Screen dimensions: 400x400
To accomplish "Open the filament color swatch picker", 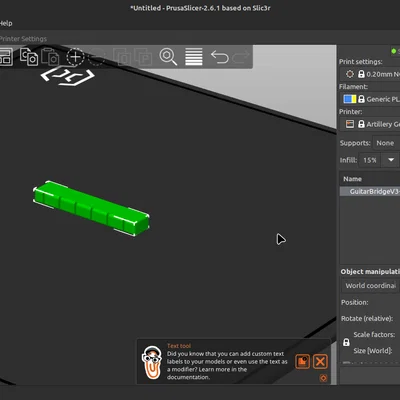I will 350,99.
